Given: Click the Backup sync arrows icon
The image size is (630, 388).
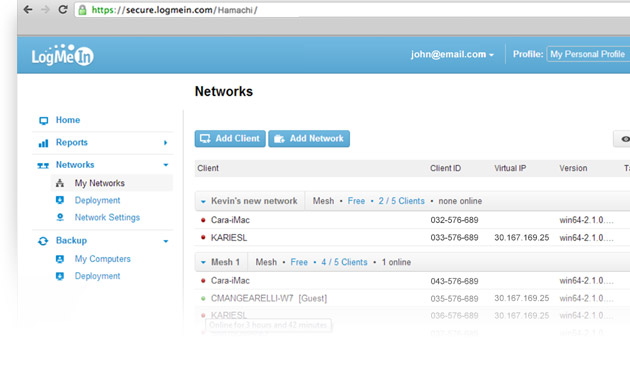Looking at the screenshot, I should point(43,241).
